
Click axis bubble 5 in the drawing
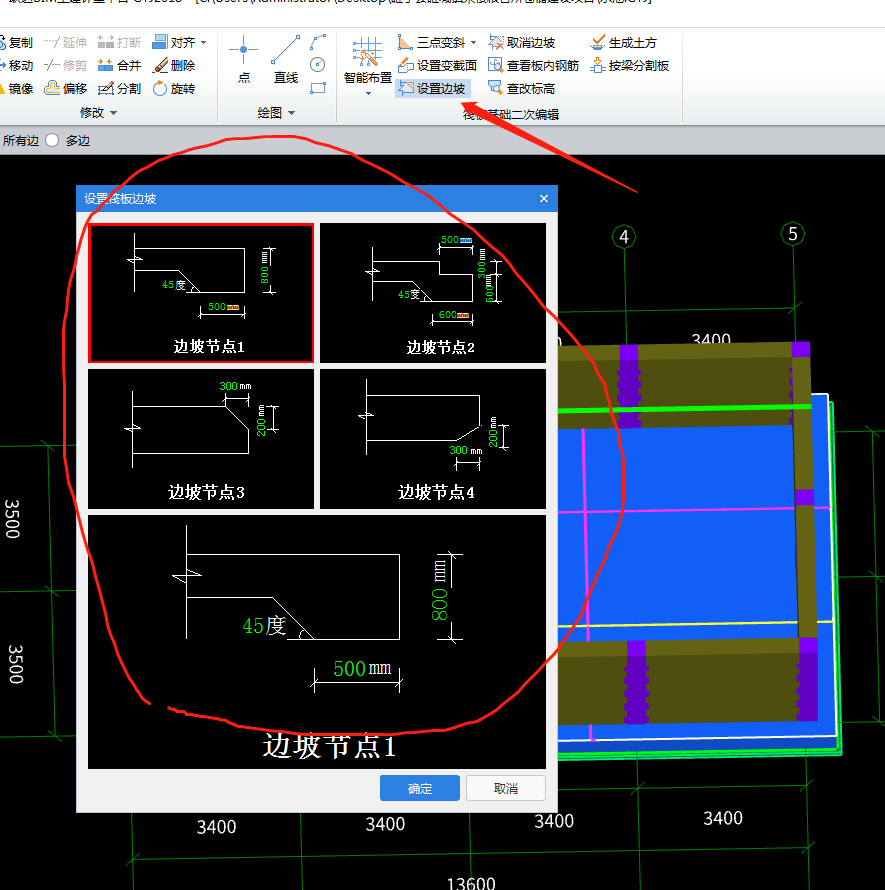click(x=792, y=234)
